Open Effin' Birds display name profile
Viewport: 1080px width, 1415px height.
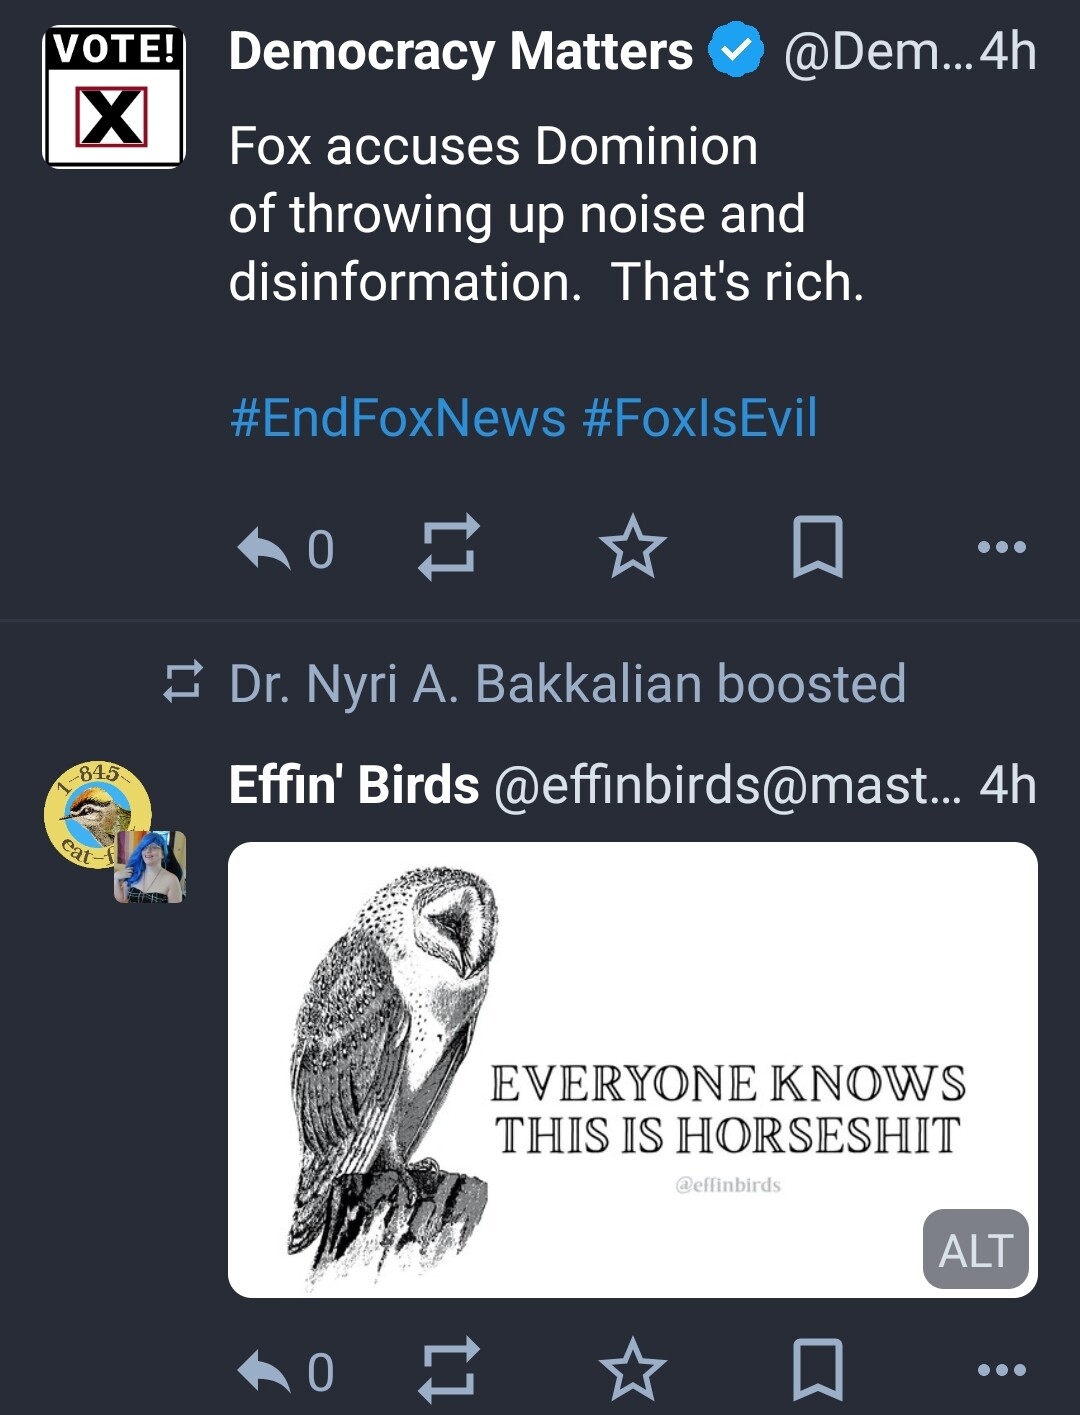click(x=353, y=785)
